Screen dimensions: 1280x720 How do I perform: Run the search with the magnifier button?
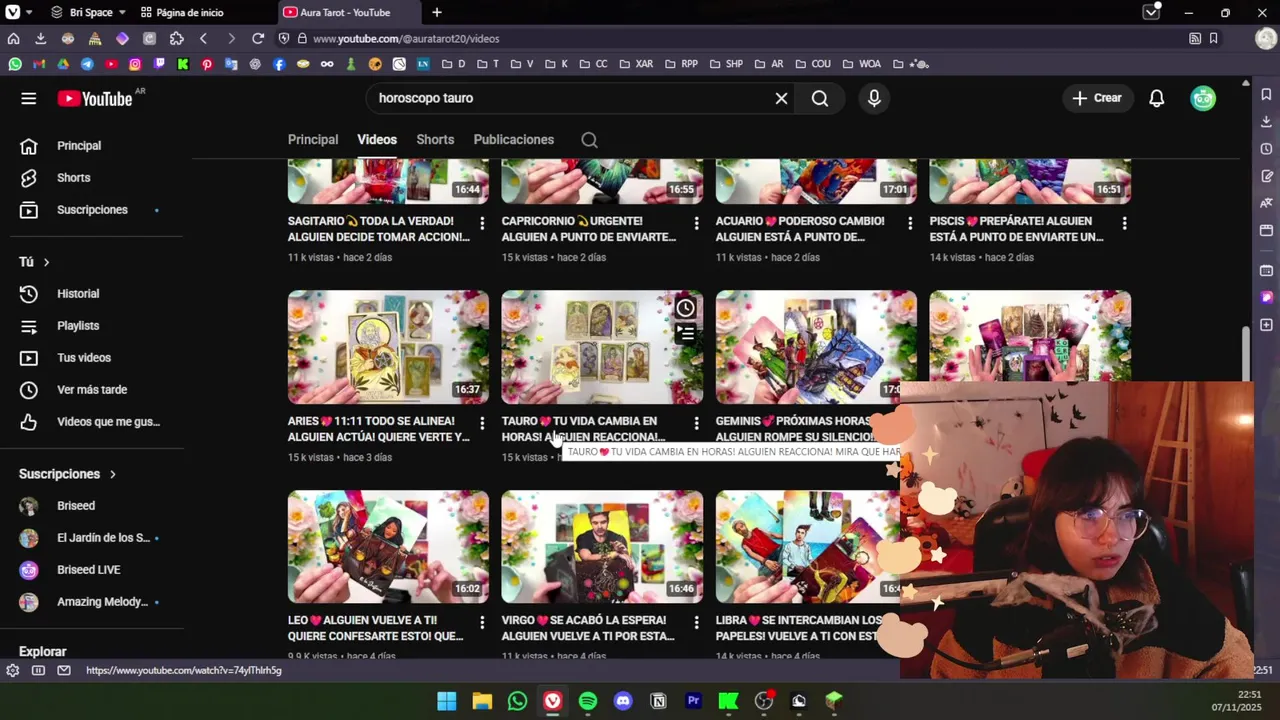point(820,98)
